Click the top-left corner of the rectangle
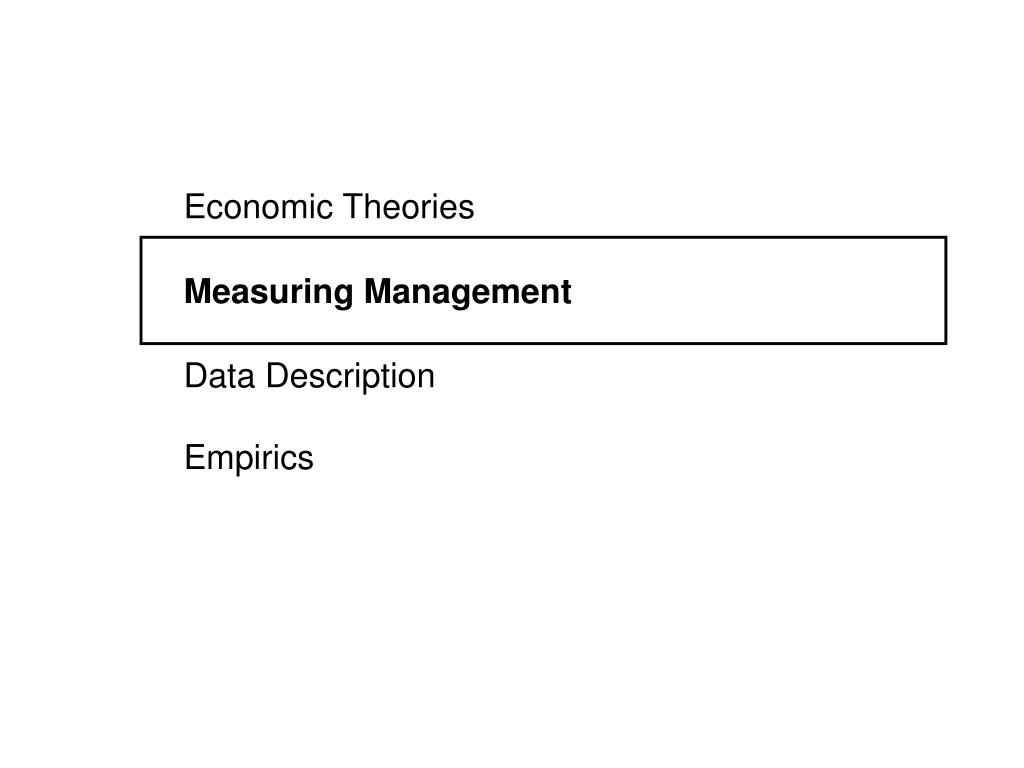 (141, 238)
